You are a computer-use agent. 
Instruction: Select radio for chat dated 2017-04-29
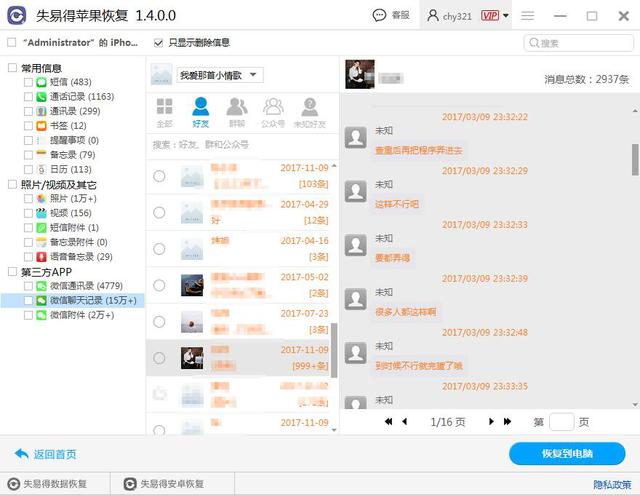point(159,213)
